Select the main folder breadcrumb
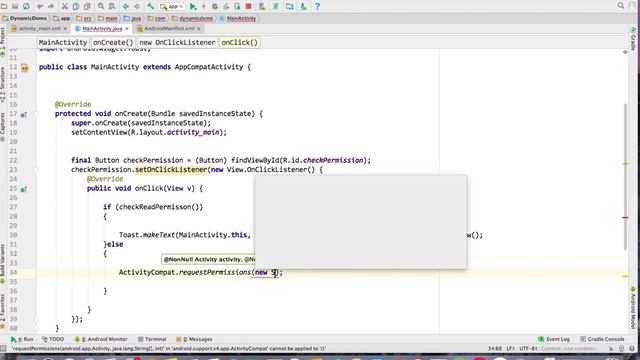Viewport: 640px width, 360px height. coord(108,18)
